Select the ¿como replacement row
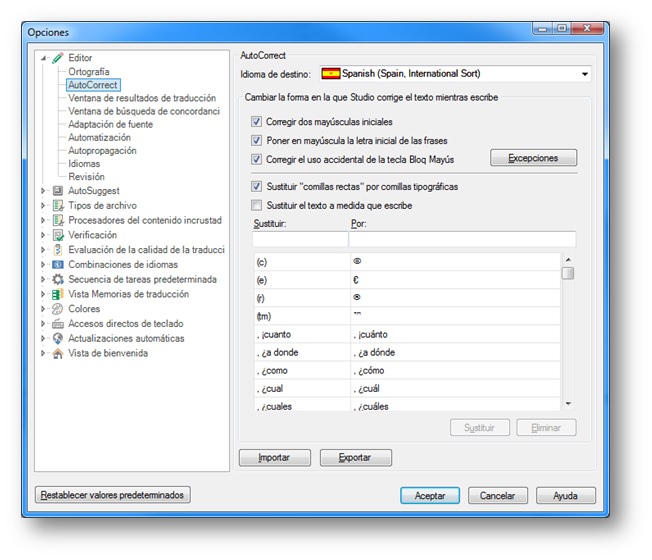The height and width of the screenshot is (560, 652). [407, 370]
